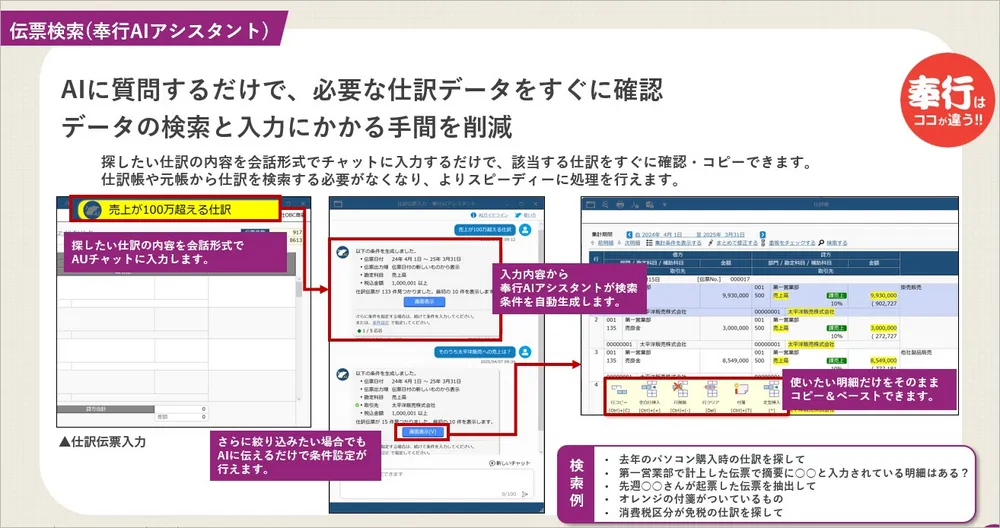Click the 定型挿入 template insert icon

772,389
